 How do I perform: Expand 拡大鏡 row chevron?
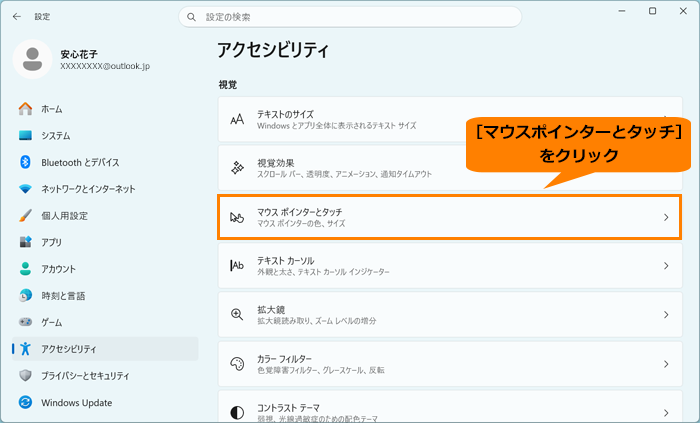click(666, 315)
